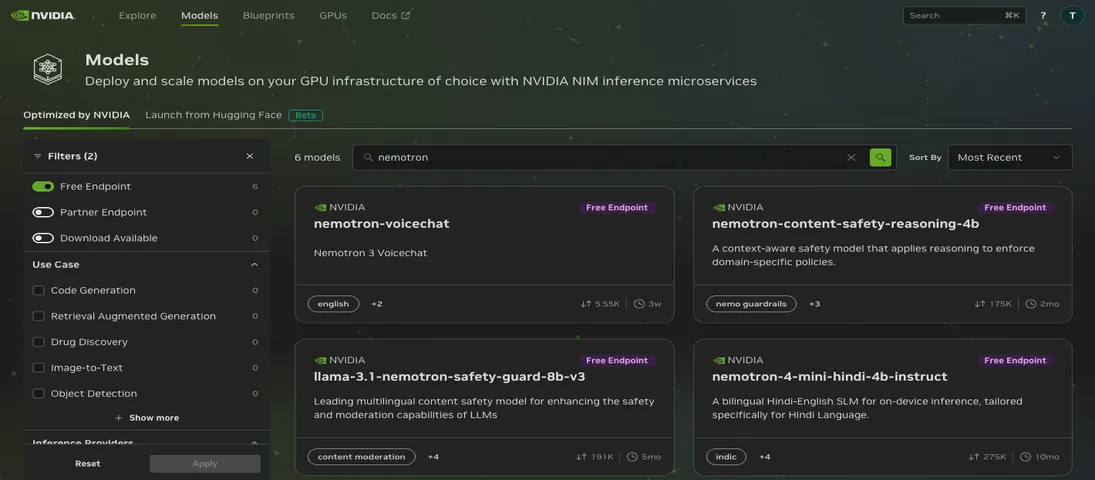Click NVIDIA logo on nemotron-4-mini-hindi-4b-instruct card
The height and width of the screenshot is (480, 1095).
coord(719,361)
